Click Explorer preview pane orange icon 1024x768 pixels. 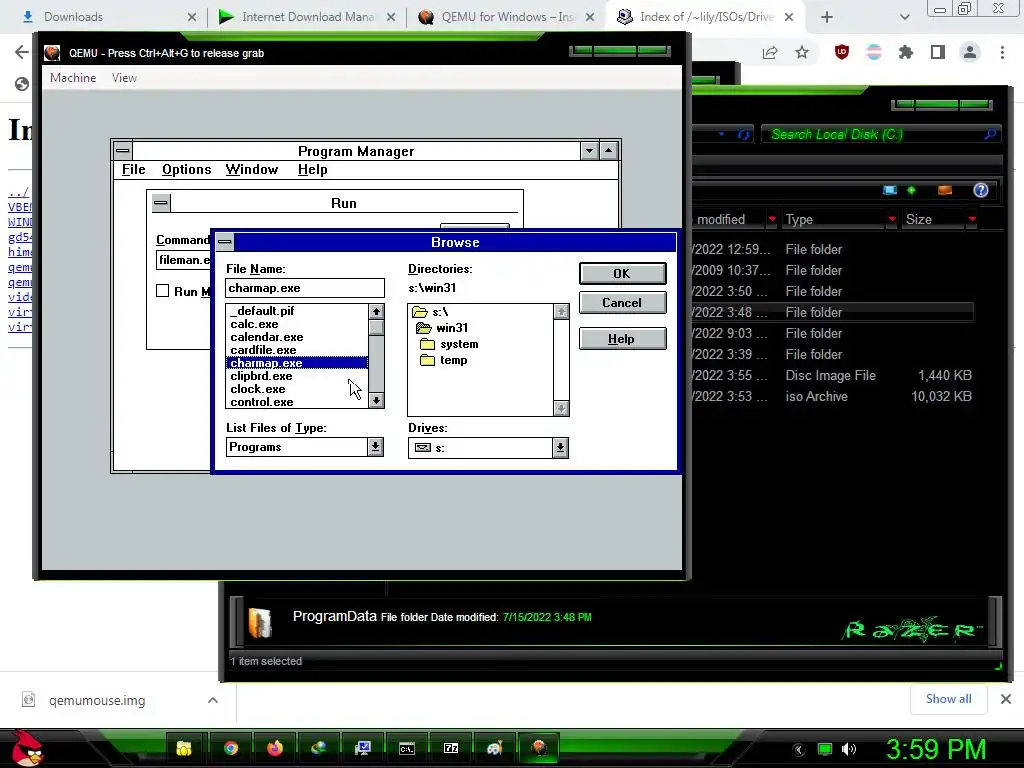pos(944,190)
